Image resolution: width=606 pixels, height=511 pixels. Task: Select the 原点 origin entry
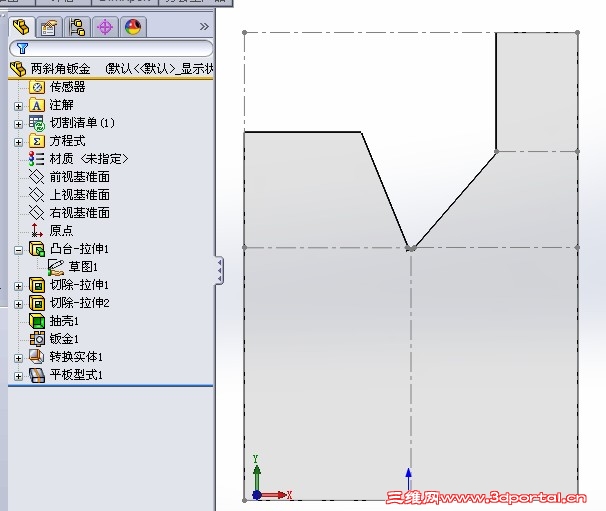pos(61,231)
